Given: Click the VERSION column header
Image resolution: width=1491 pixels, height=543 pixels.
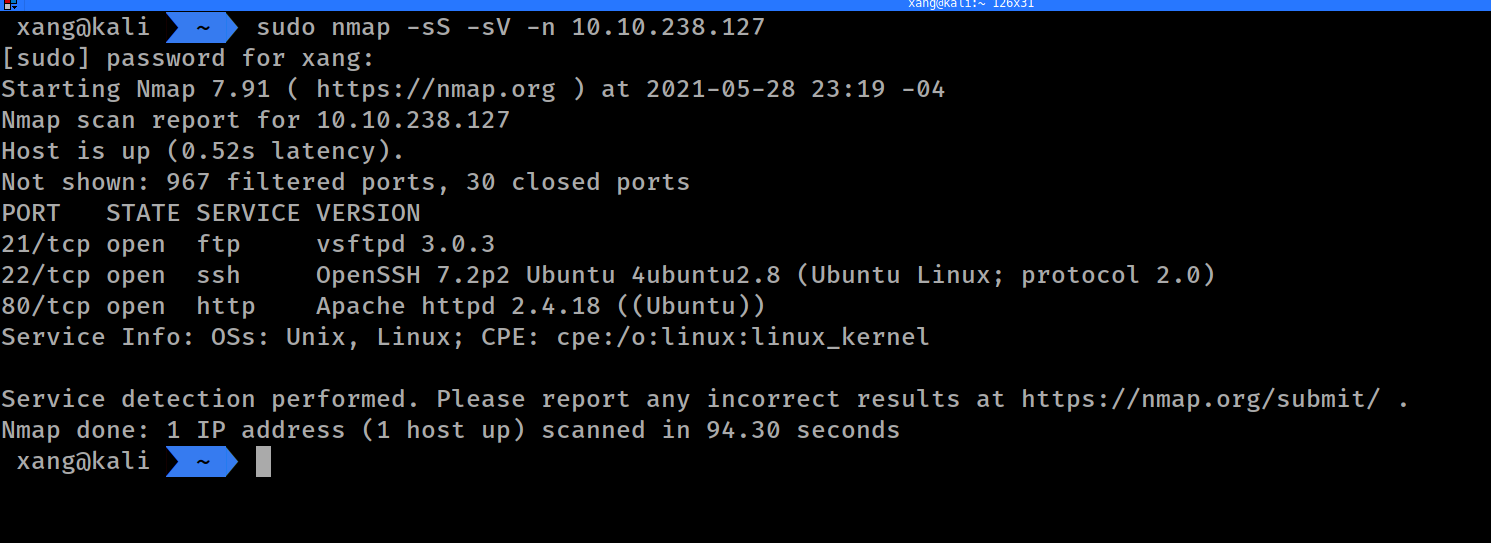Looking at the screenshot, I should 368,213.
